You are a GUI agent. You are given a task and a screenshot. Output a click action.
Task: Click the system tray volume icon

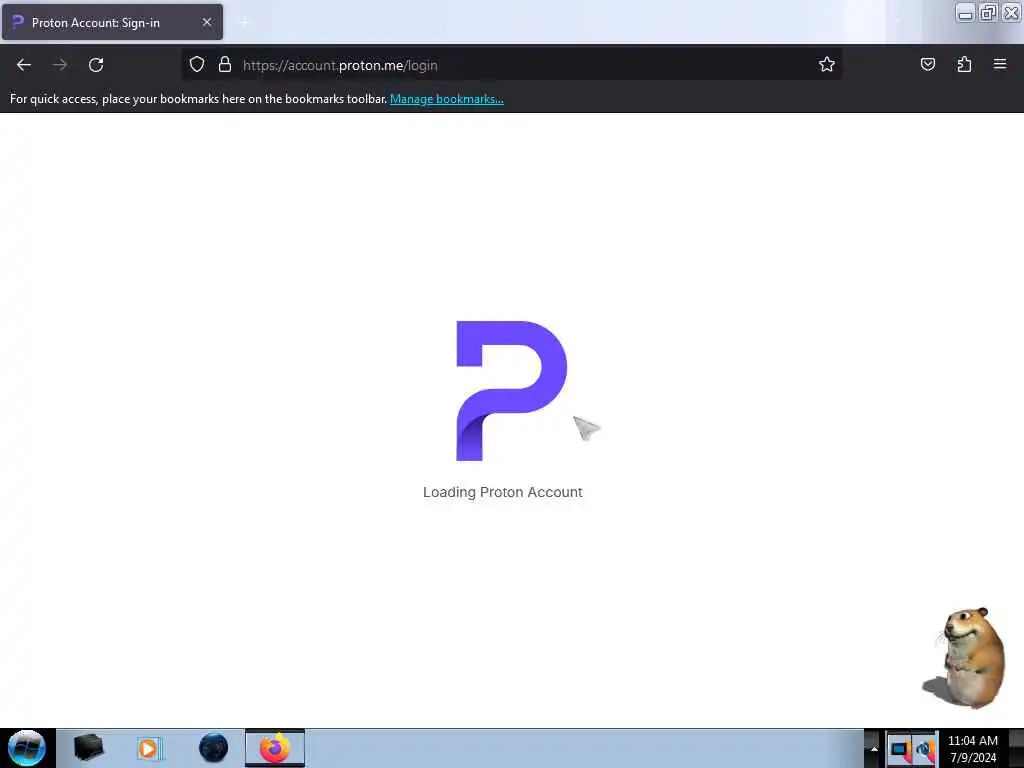925,750
